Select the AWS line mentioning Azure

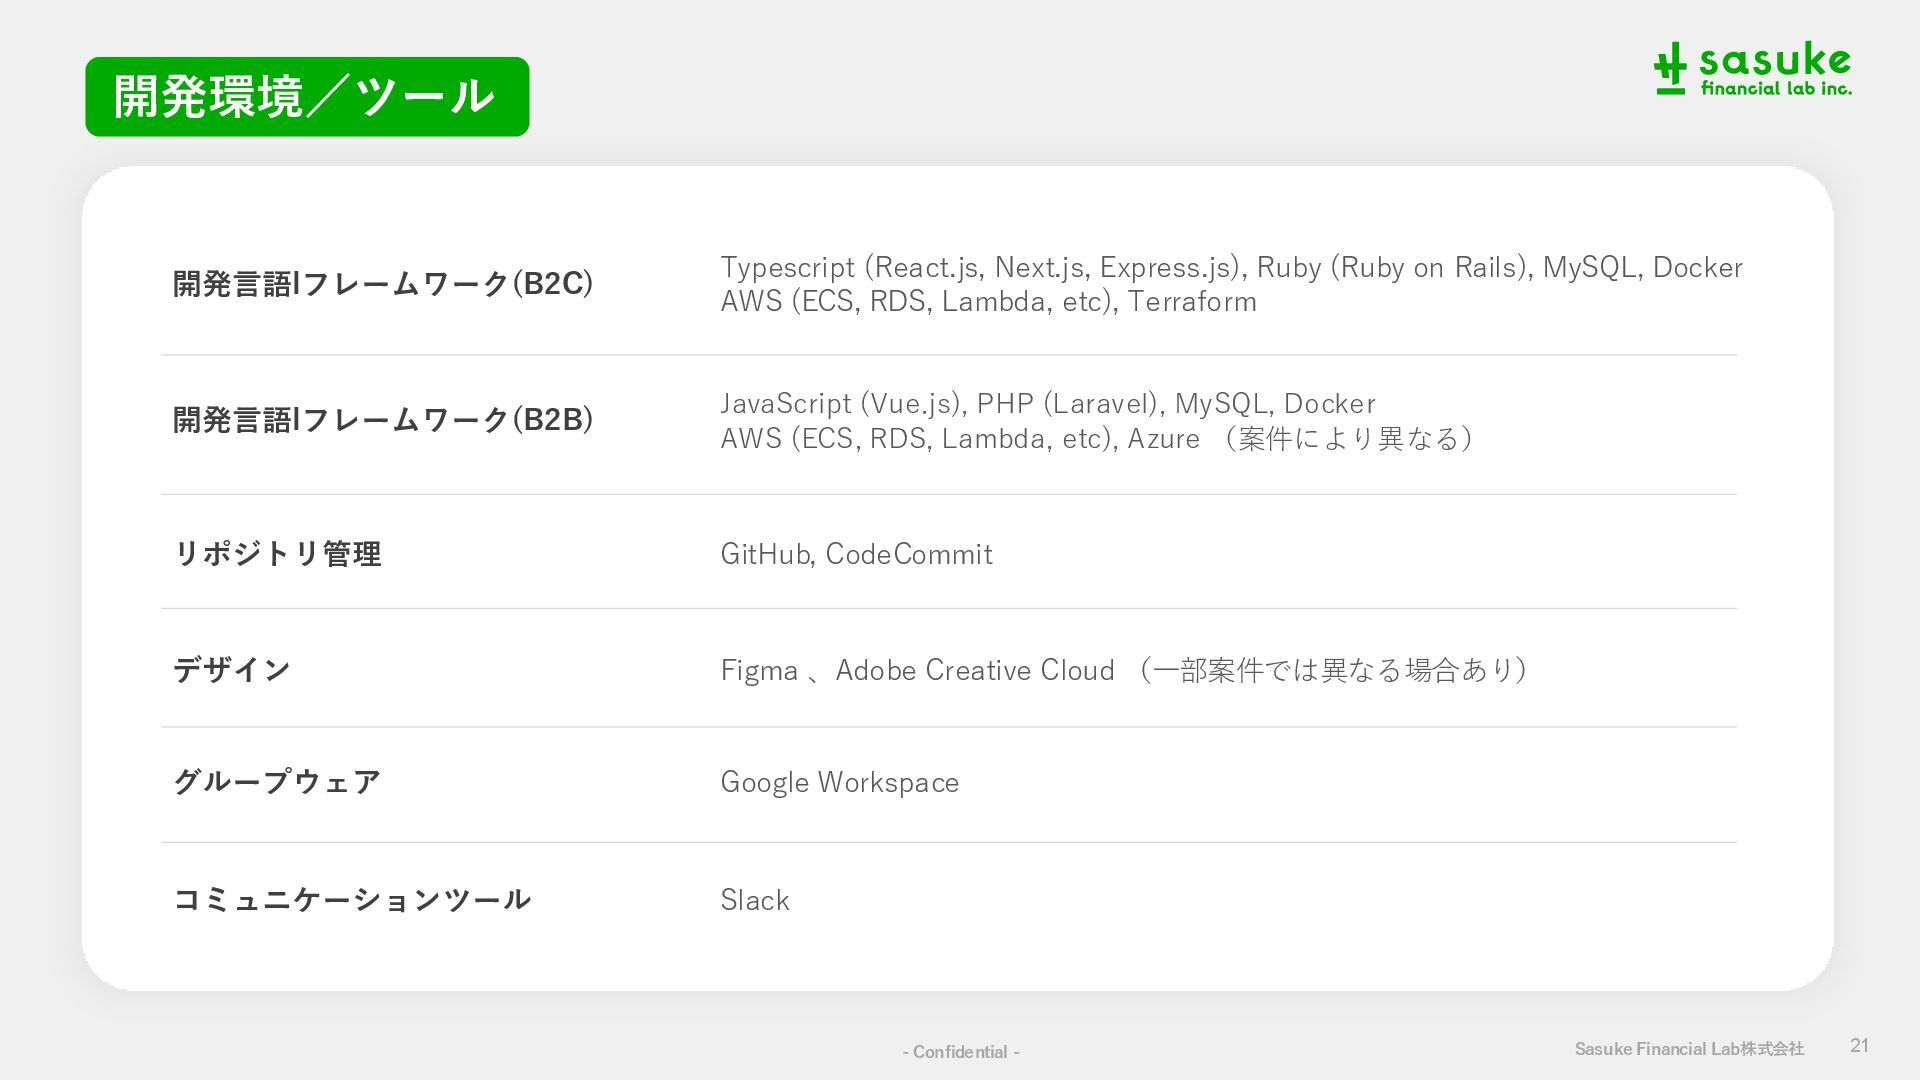pyautogui.click(x=1096, y=439)
